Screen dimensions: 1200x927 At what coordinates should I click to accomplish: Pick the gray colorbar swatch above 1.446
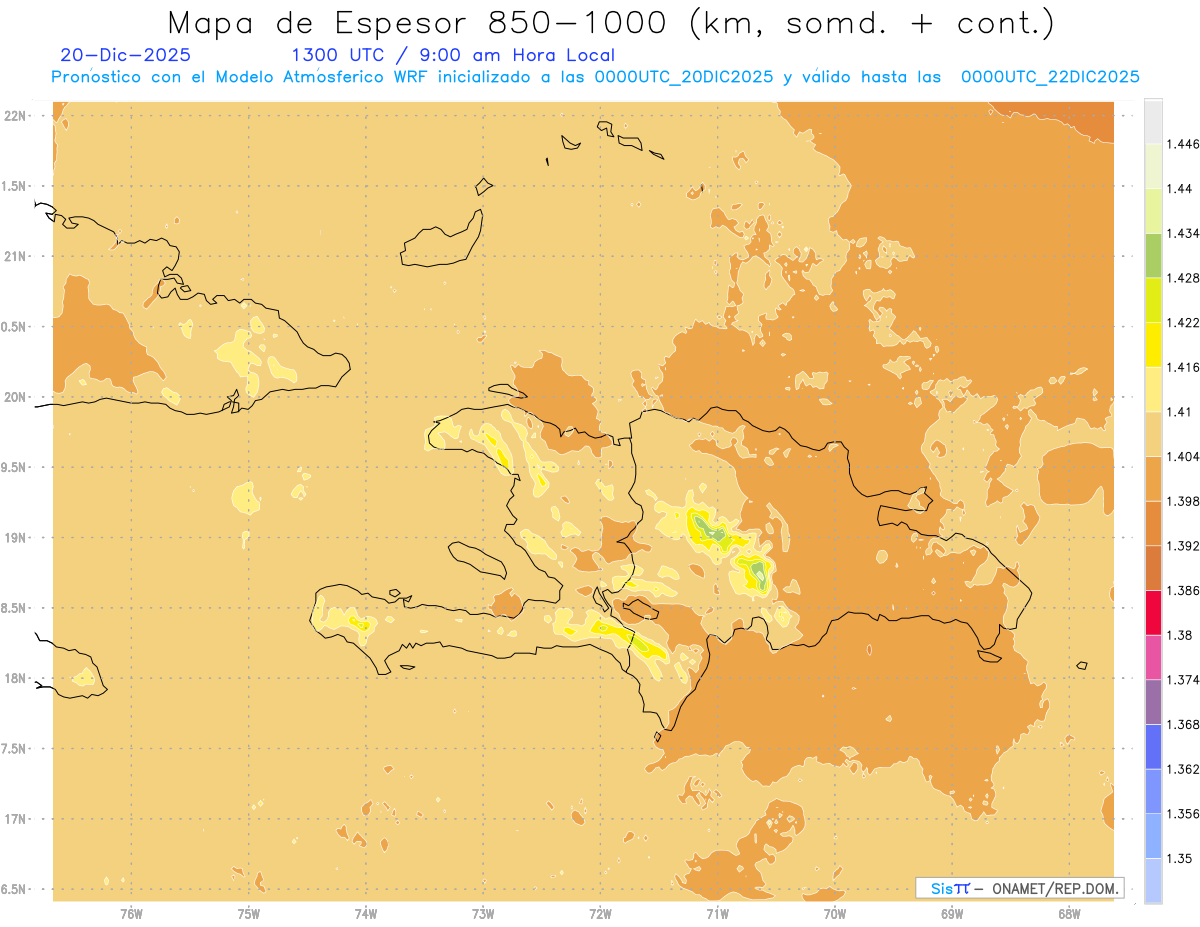coord(1153,121)
